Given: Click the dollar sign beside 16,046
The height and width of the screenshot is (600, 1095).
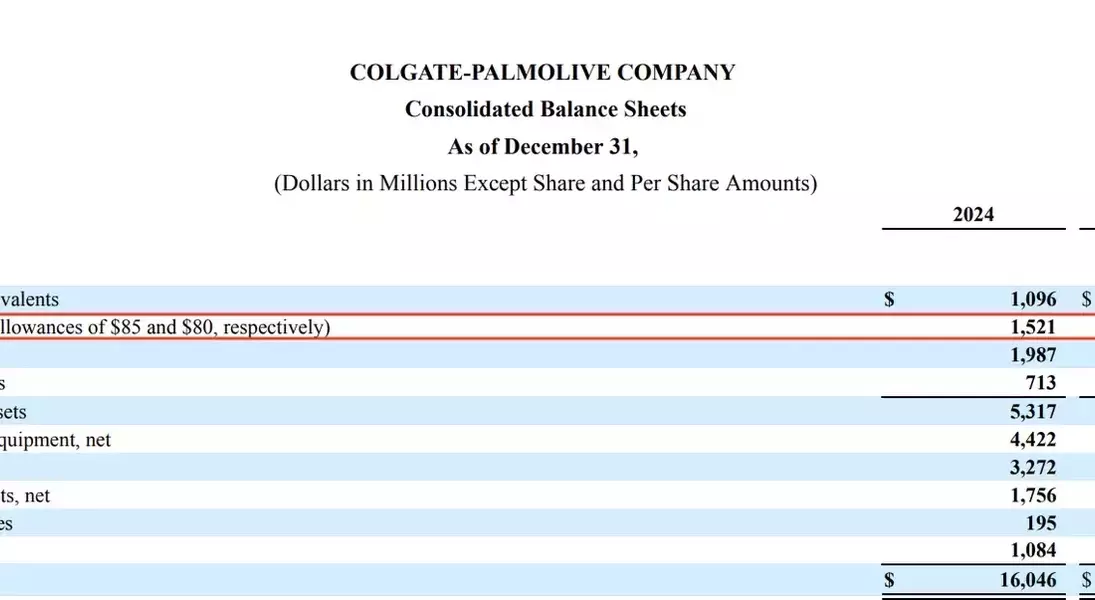Looking at the screenshot, I should [888, 581].
